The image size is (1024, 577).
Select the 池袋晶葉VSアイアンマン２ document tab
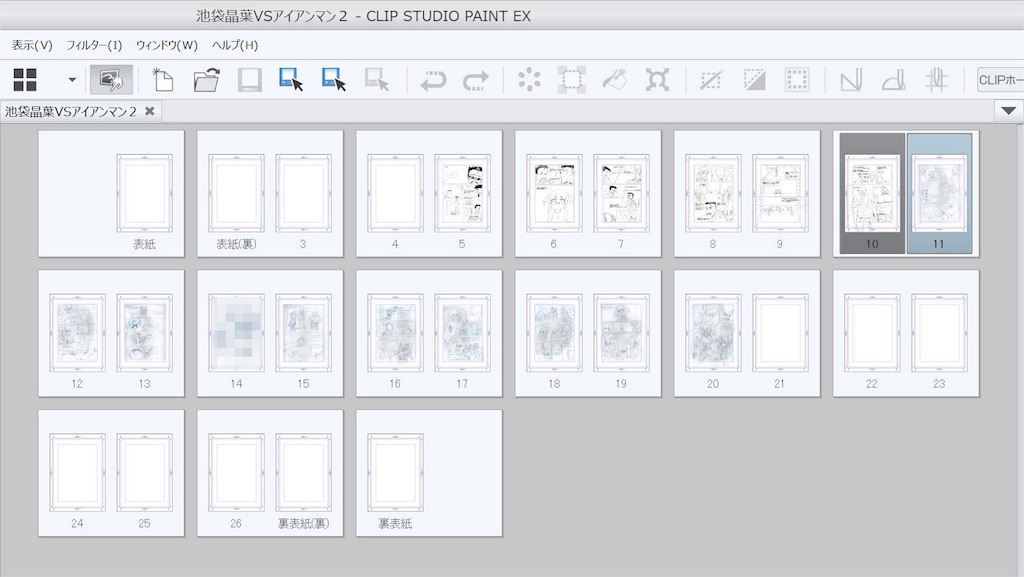[x=71, y=111]
